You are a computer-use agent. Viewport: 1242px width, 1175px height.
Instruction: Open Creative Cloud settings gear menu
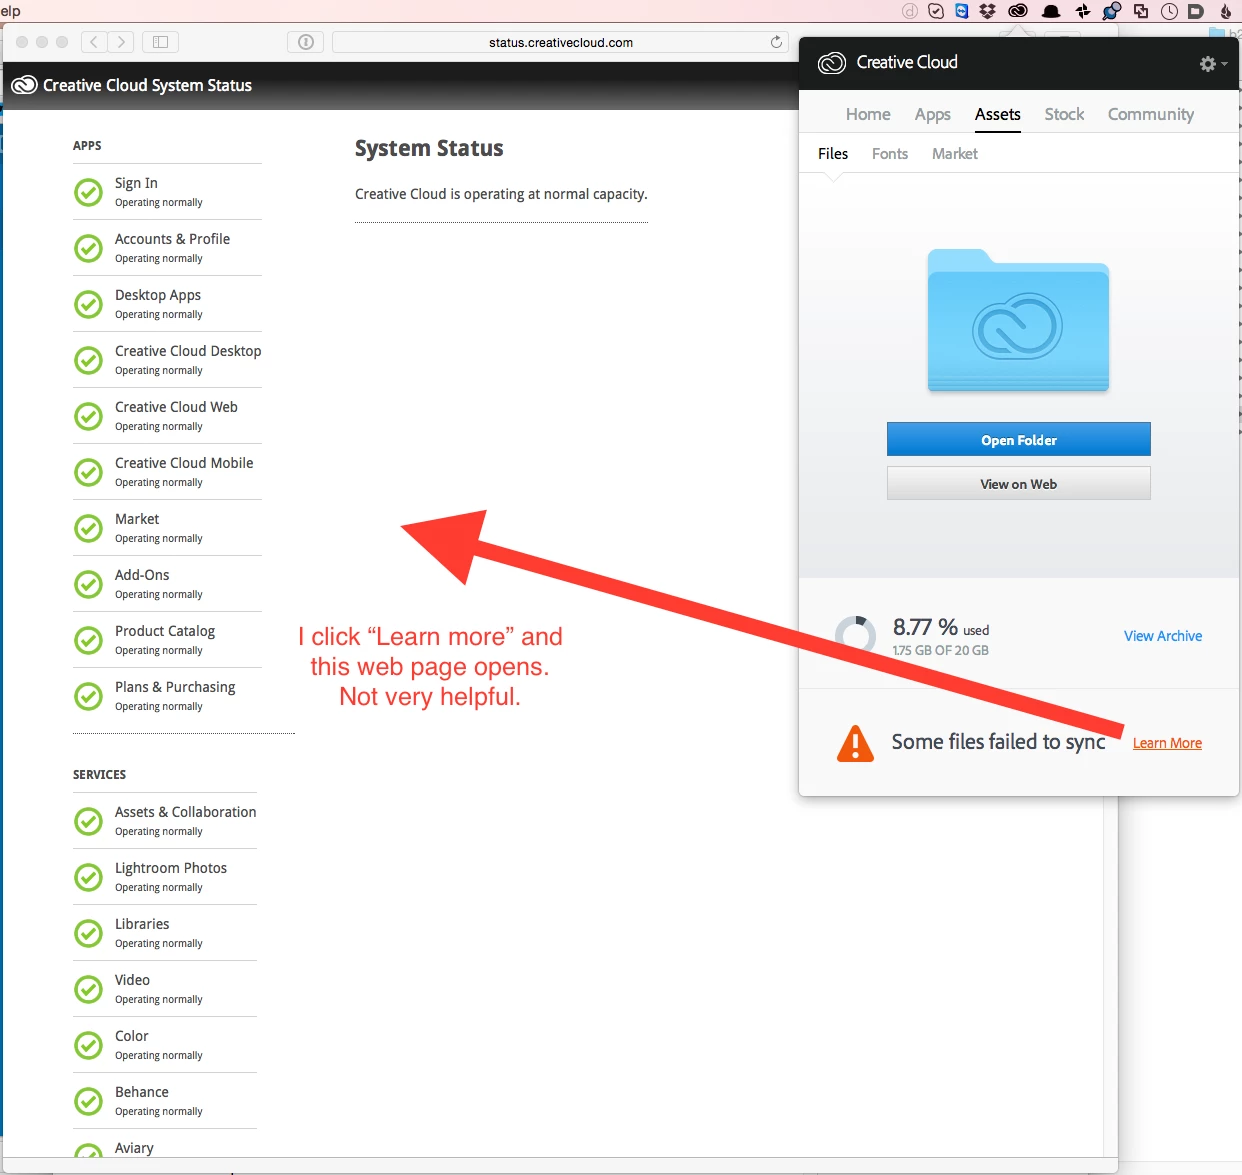pos(1212,63)
